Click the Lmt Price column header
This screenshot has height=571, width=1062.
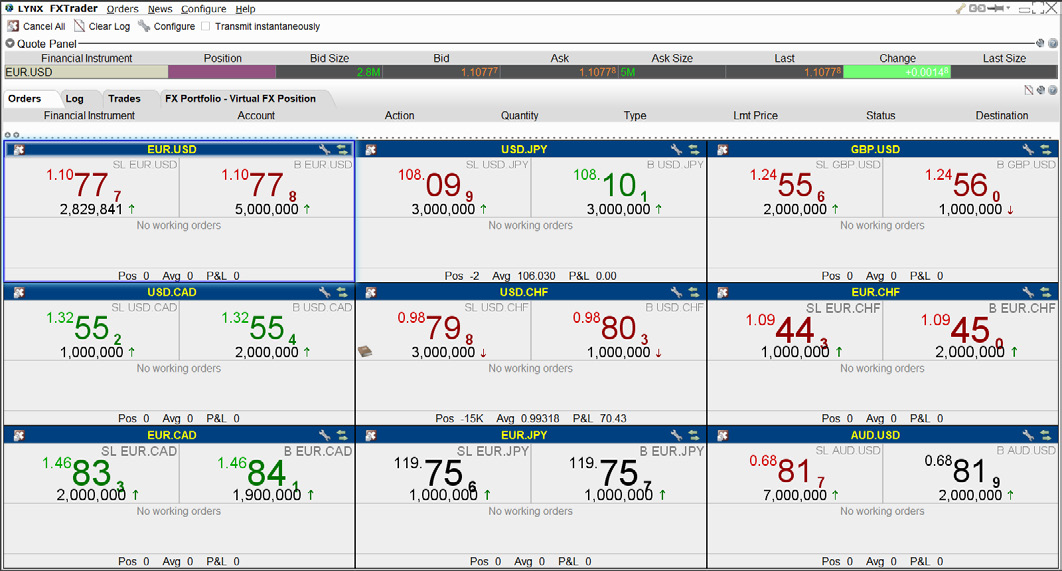755,115
